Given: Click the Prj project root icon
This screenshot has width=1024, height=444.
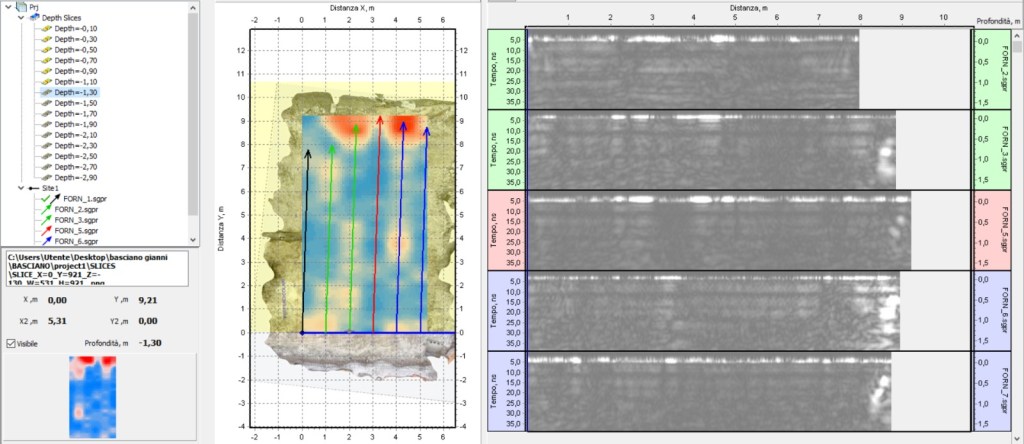Looking at the screenshot, I should 22,6.
